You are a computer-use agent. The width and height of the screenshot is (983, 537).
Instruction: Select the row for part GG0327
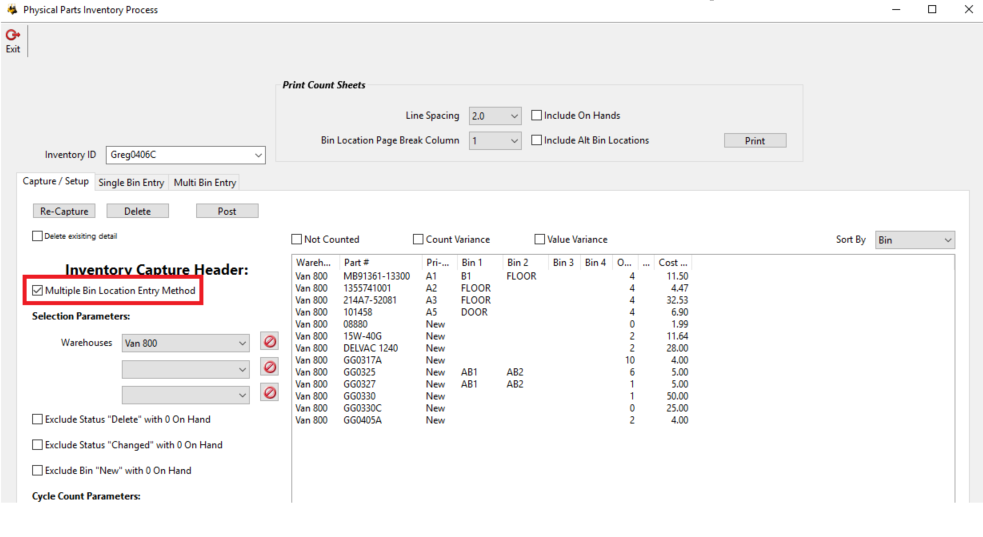tap(492, 384)
